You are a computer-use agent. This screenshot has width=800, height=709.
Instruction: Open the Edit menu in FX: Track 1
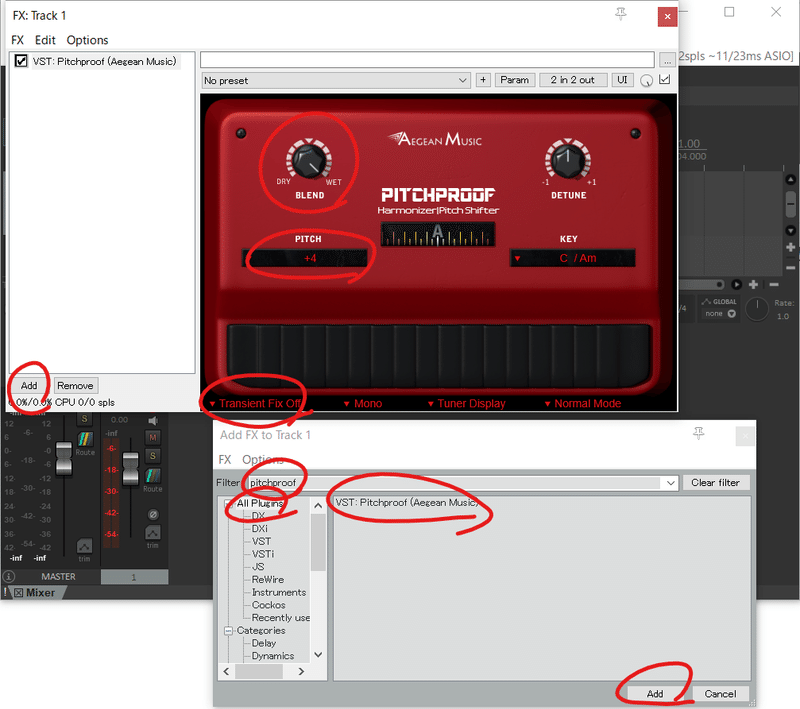coord(45,40)
